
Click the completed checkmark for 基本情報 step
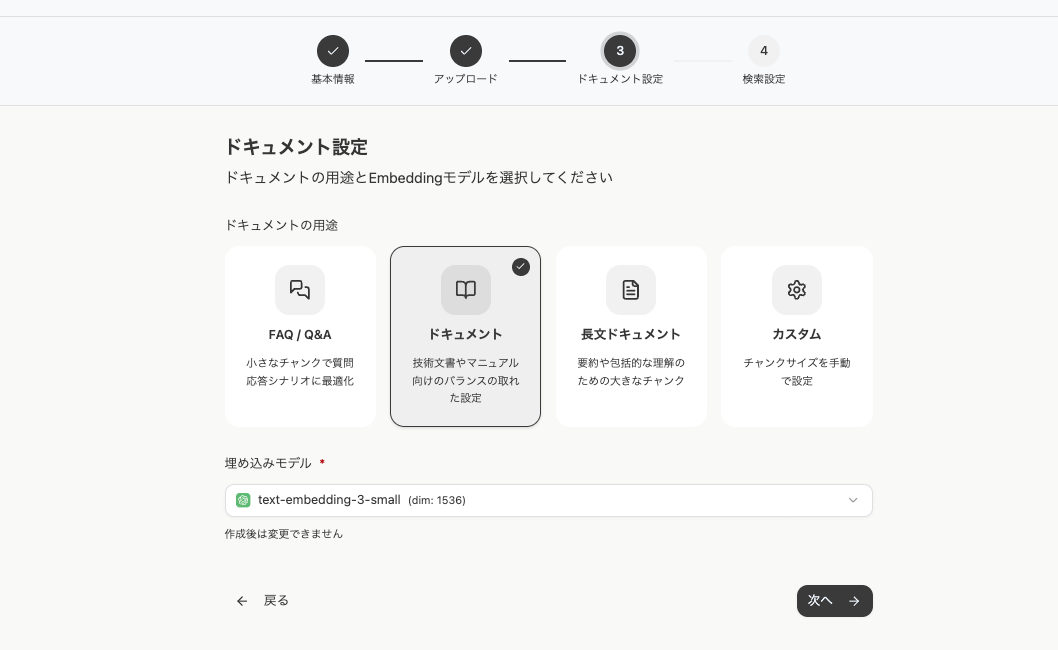(x=333, y=50)
